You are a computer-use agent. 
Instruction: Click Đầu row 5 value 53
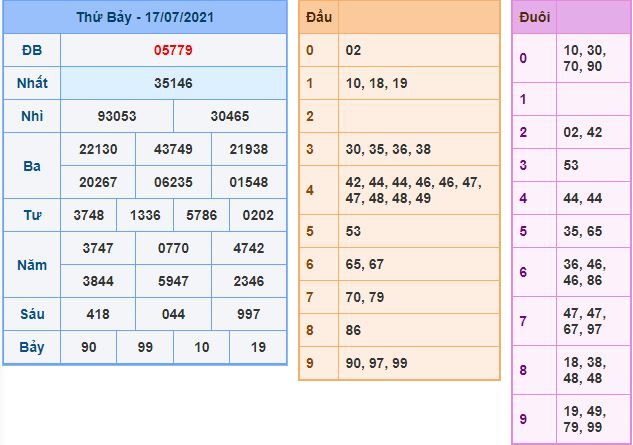(353, 231)
